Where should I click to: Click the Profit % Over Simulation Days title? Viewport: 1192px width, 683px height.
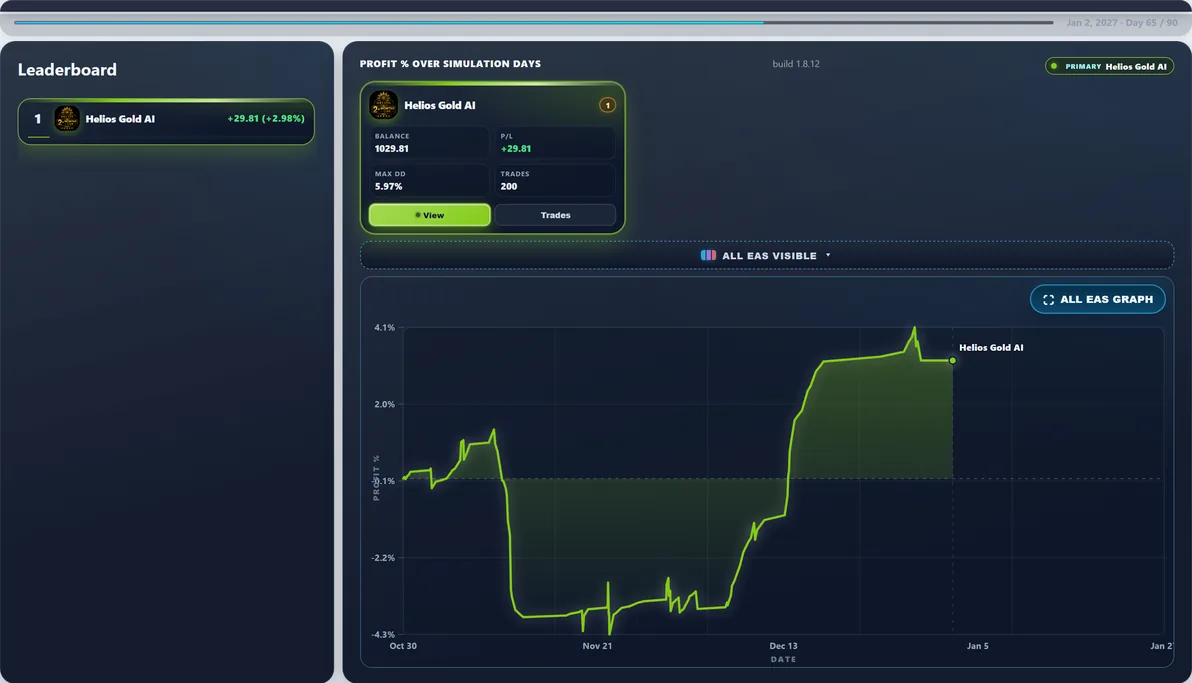(450, 64)
